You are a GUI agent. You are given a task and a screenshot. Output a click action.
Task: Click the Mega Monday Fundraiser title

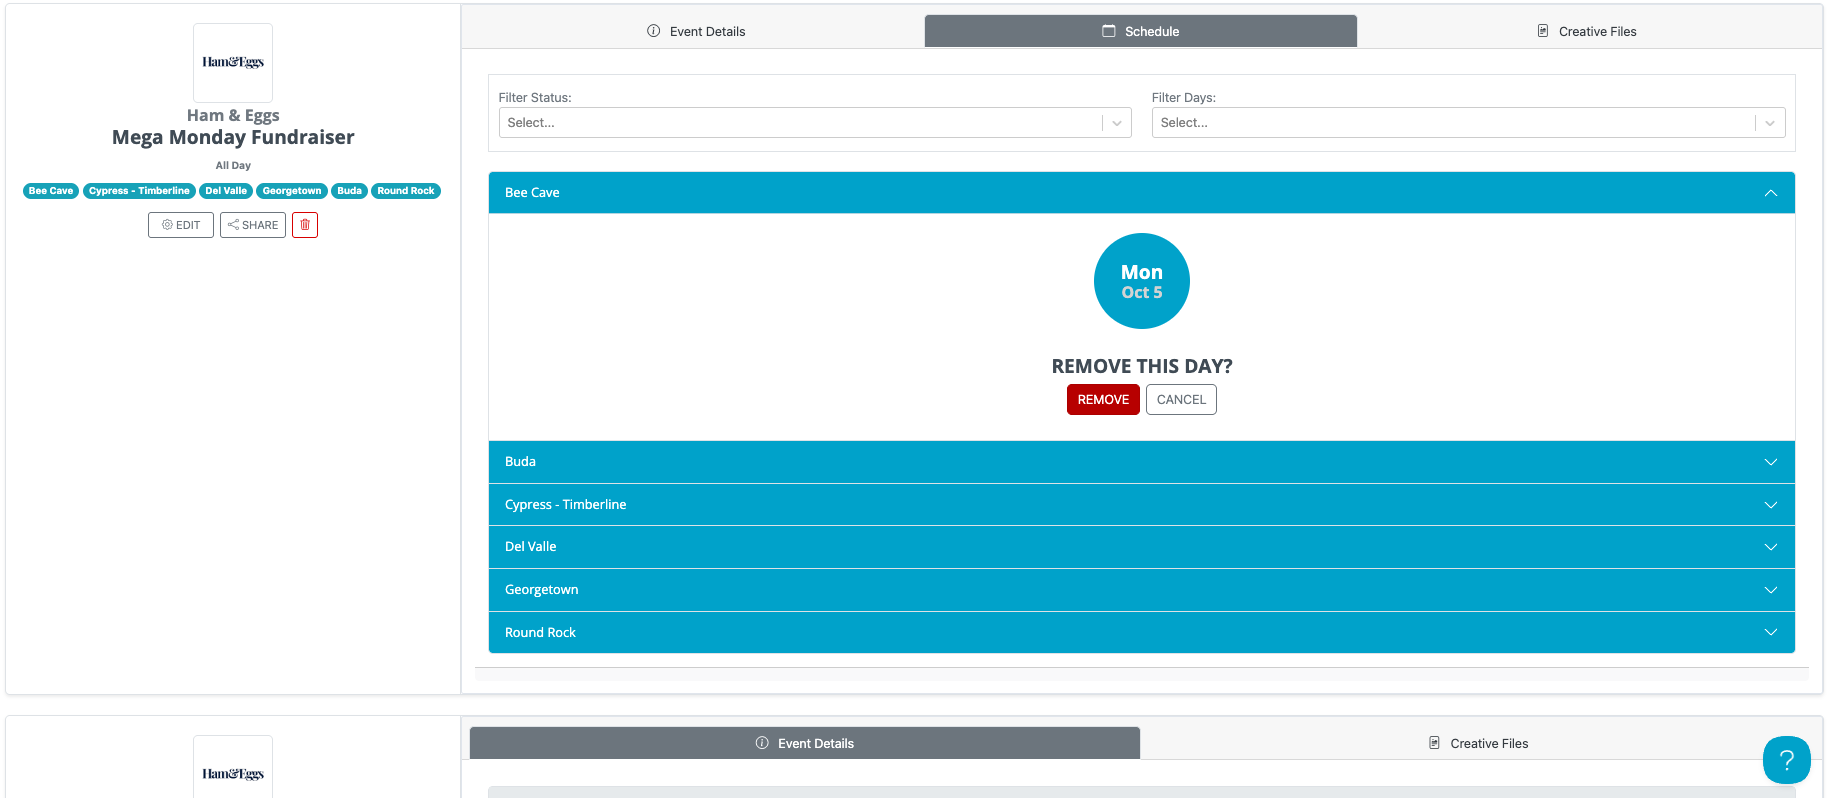pos(233,137)
